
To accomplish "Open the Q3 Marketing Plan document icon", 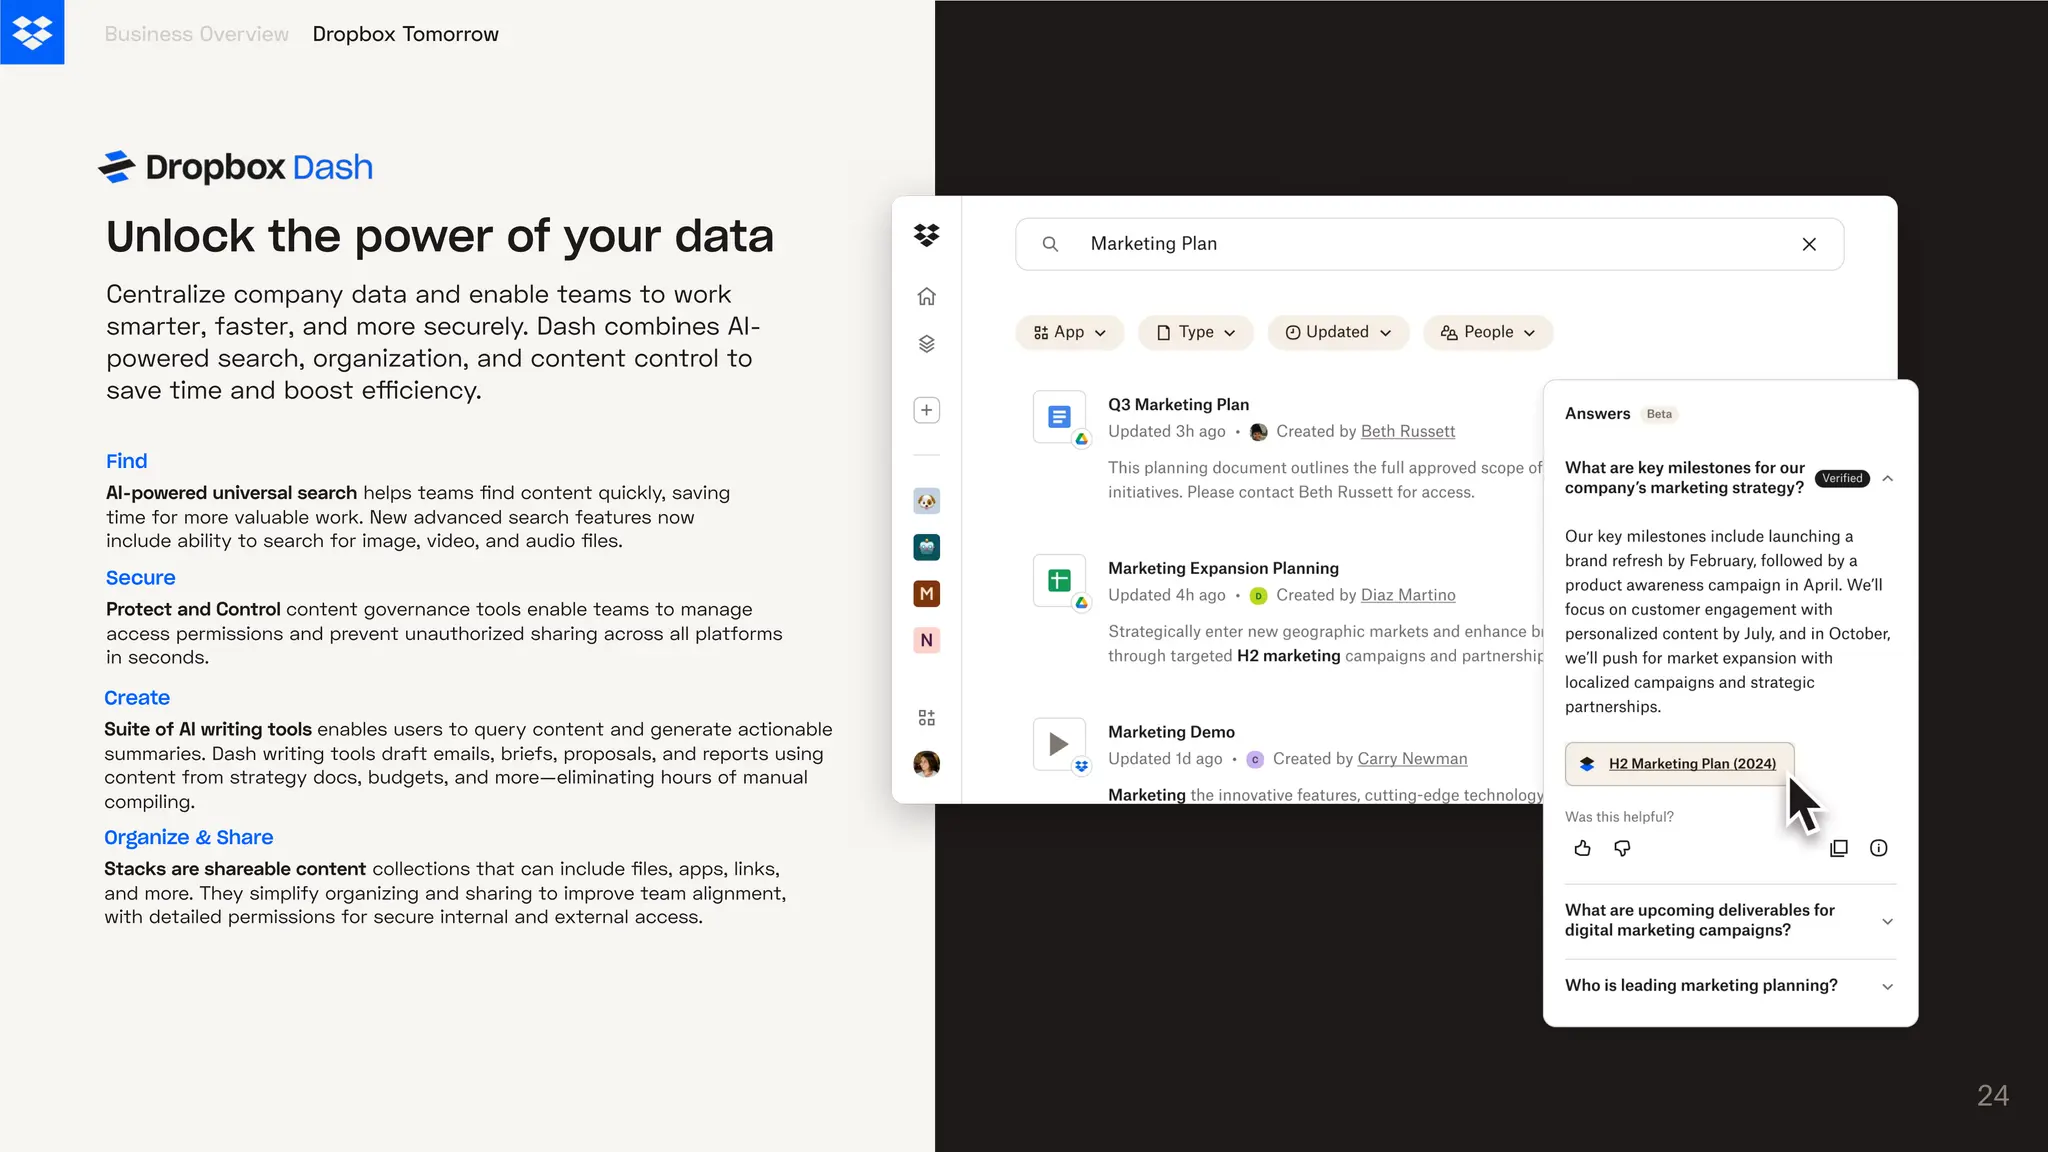I will tap(1059, 417).
